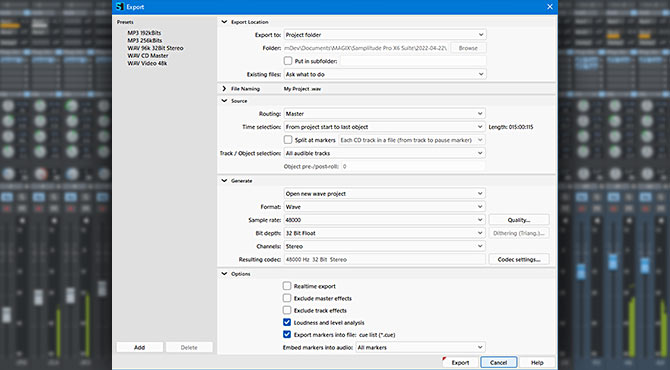Click the Resulting codec field

(x=385, y=259)
